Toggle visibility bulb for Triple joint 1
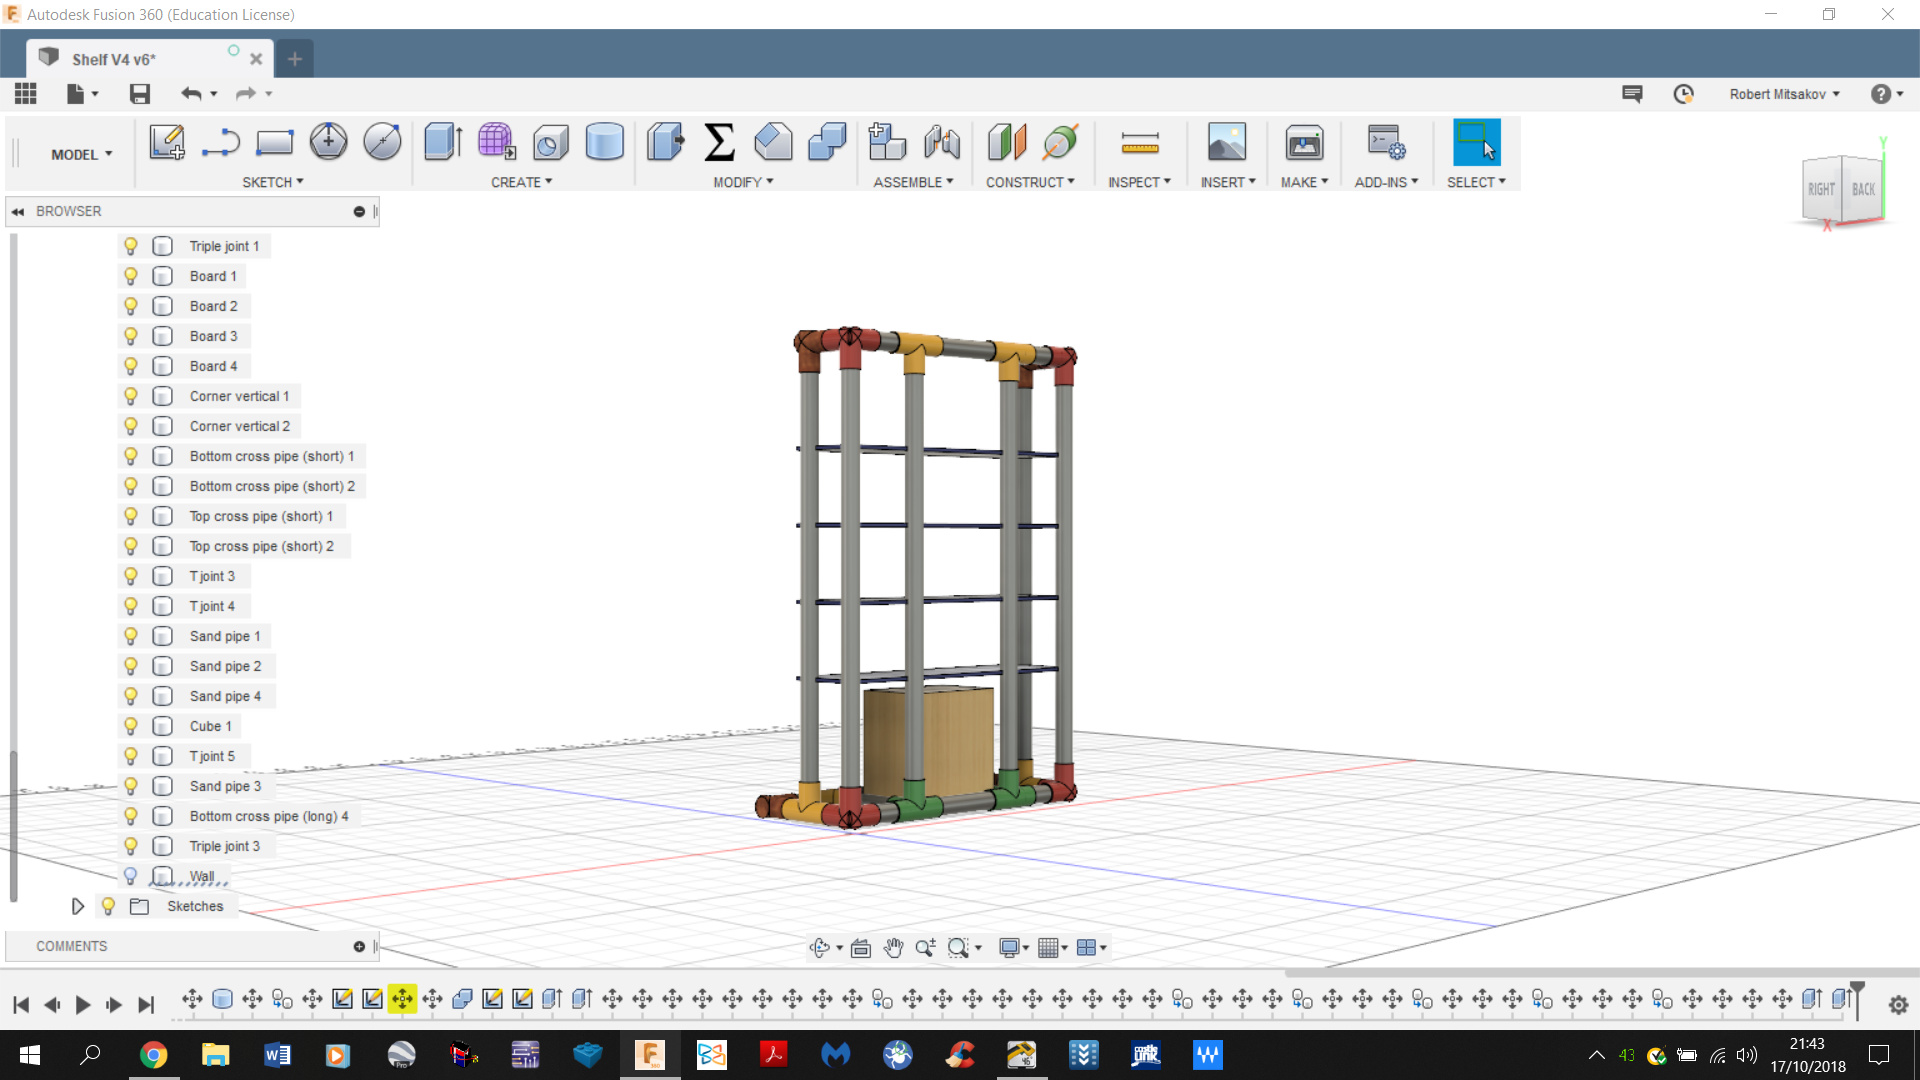Viewport: 1920px width, 1080px height. pyautogui.click(x=131, y=246)
